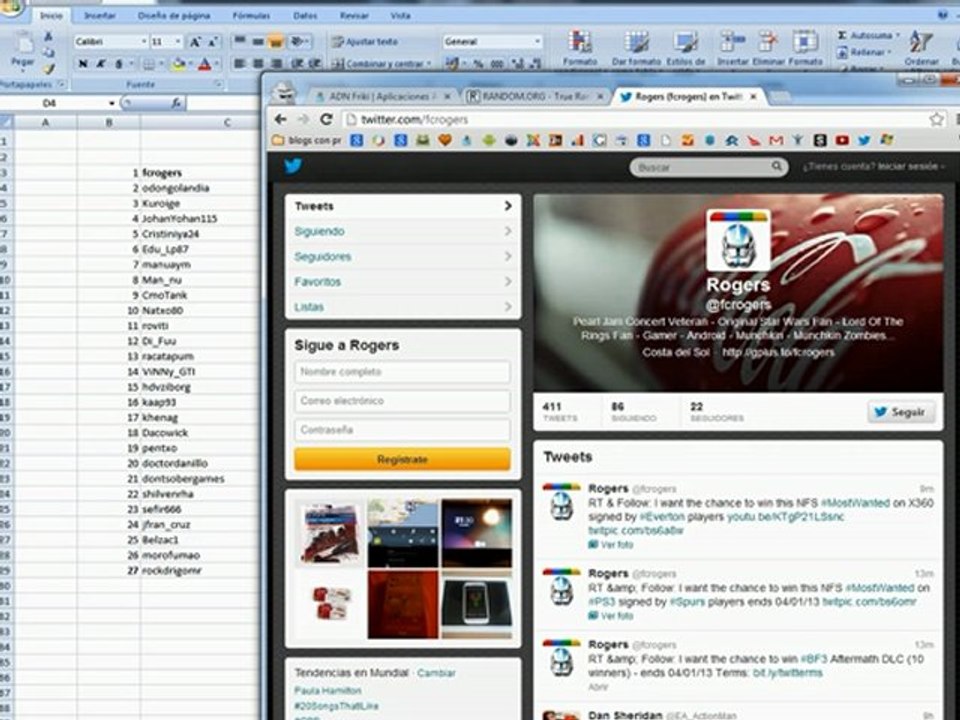Open the red font color picker

204,63
